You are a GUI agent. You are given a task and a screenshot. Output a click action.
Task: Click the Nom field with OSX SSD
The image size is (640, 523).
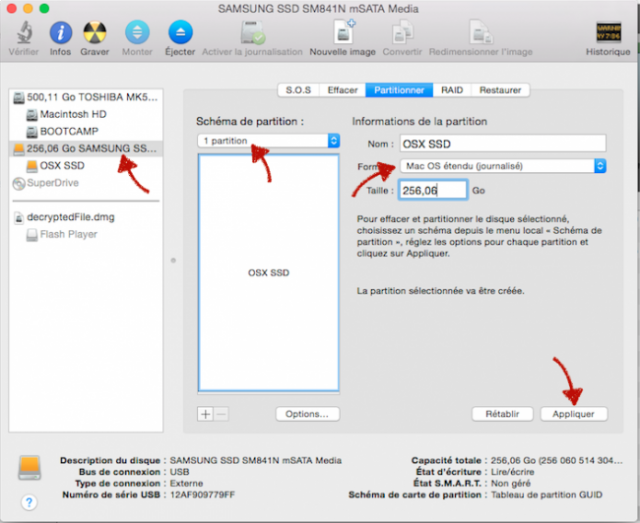tap(503, 144)
